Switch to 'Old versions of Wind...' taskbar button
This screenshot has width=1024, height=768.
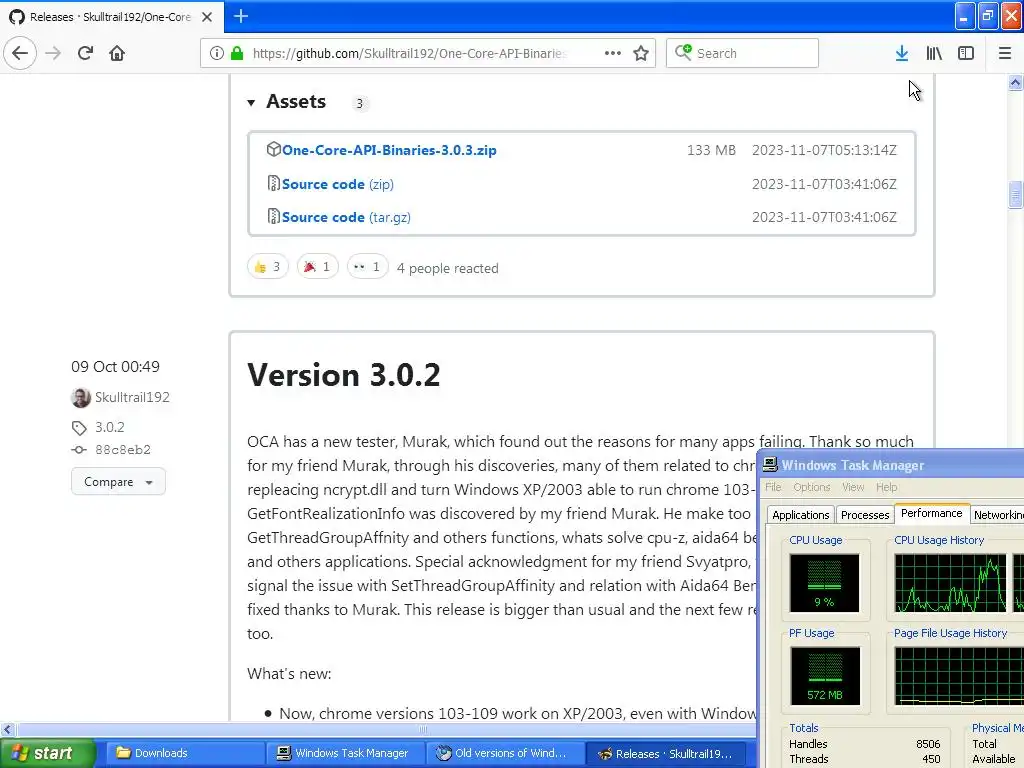tap(504, 753)
